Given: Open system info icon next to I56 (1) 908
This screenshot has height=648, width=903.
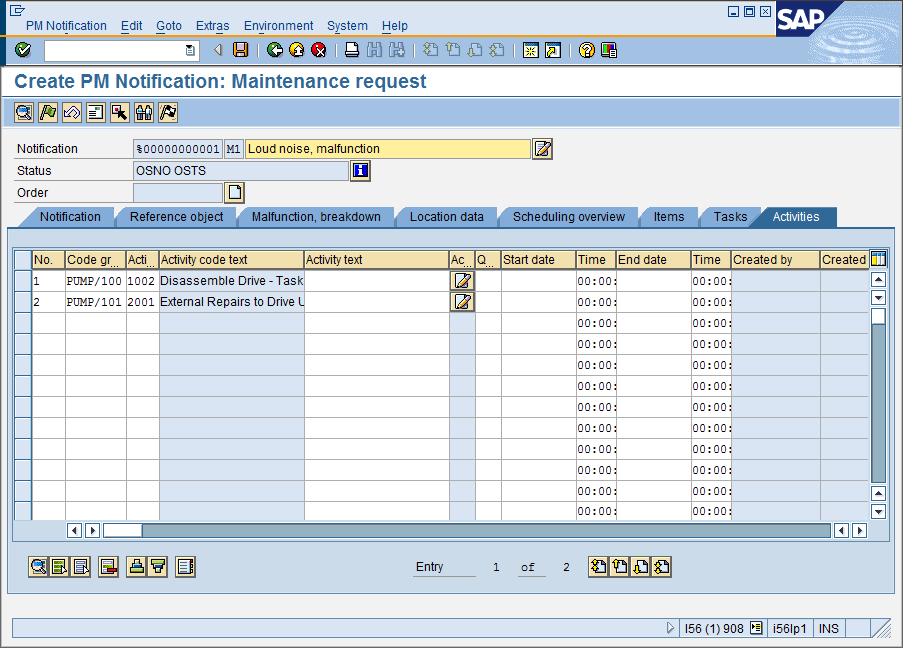Looking at the screenshot, I should click(x=756, y=628).
